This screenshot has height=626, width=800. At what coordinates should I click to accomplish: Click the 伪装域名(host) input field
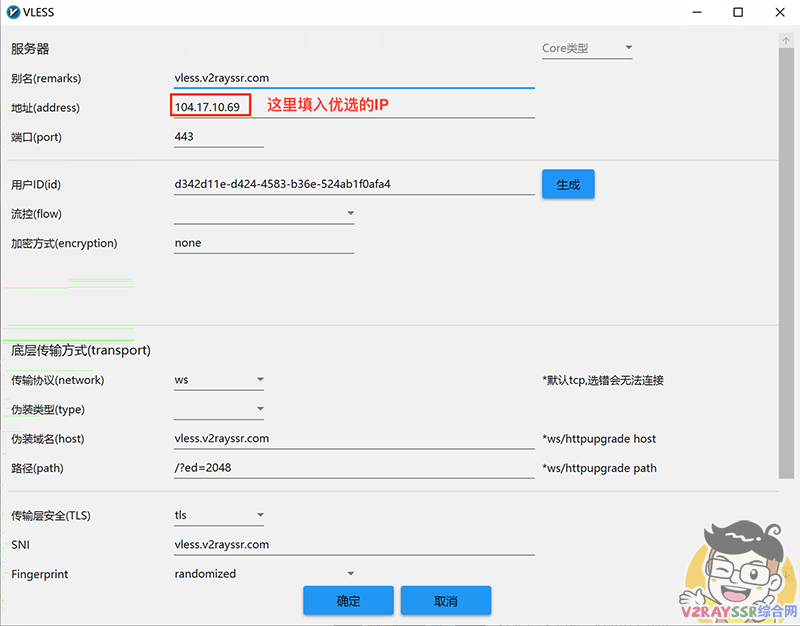353,438
